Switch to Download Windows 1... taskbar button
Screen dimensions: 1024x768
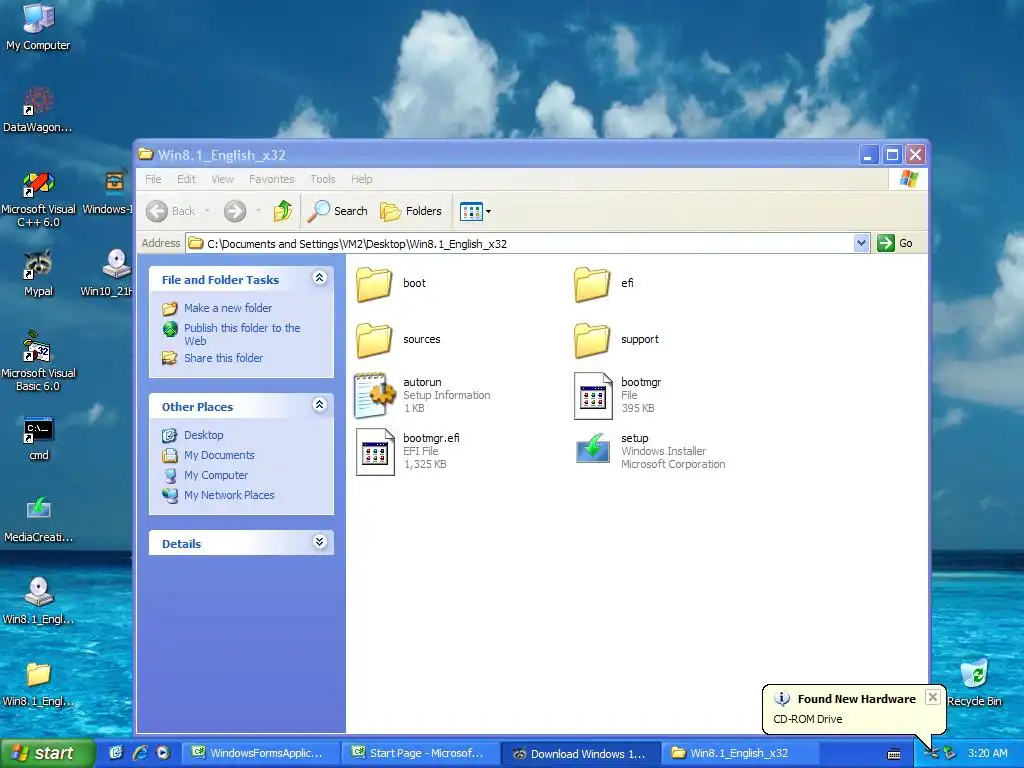581,753
